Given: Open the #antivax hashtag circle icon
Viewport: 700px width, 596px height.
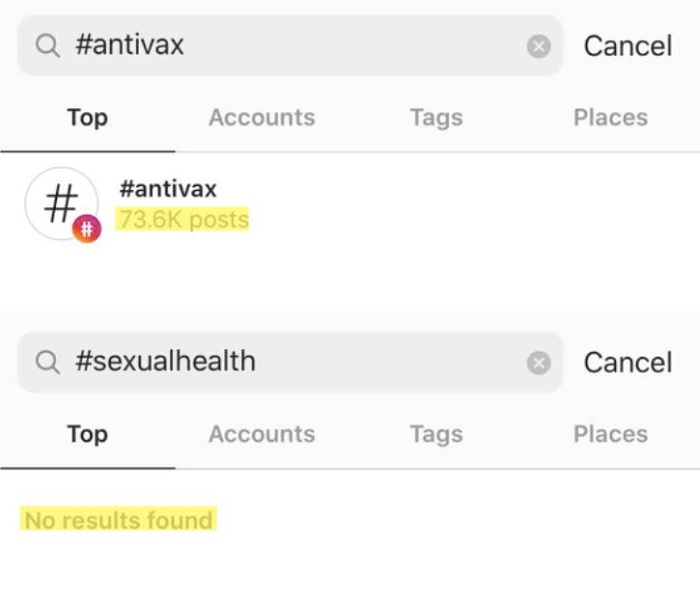Looking at the screenshot, I should click(60, 203).
